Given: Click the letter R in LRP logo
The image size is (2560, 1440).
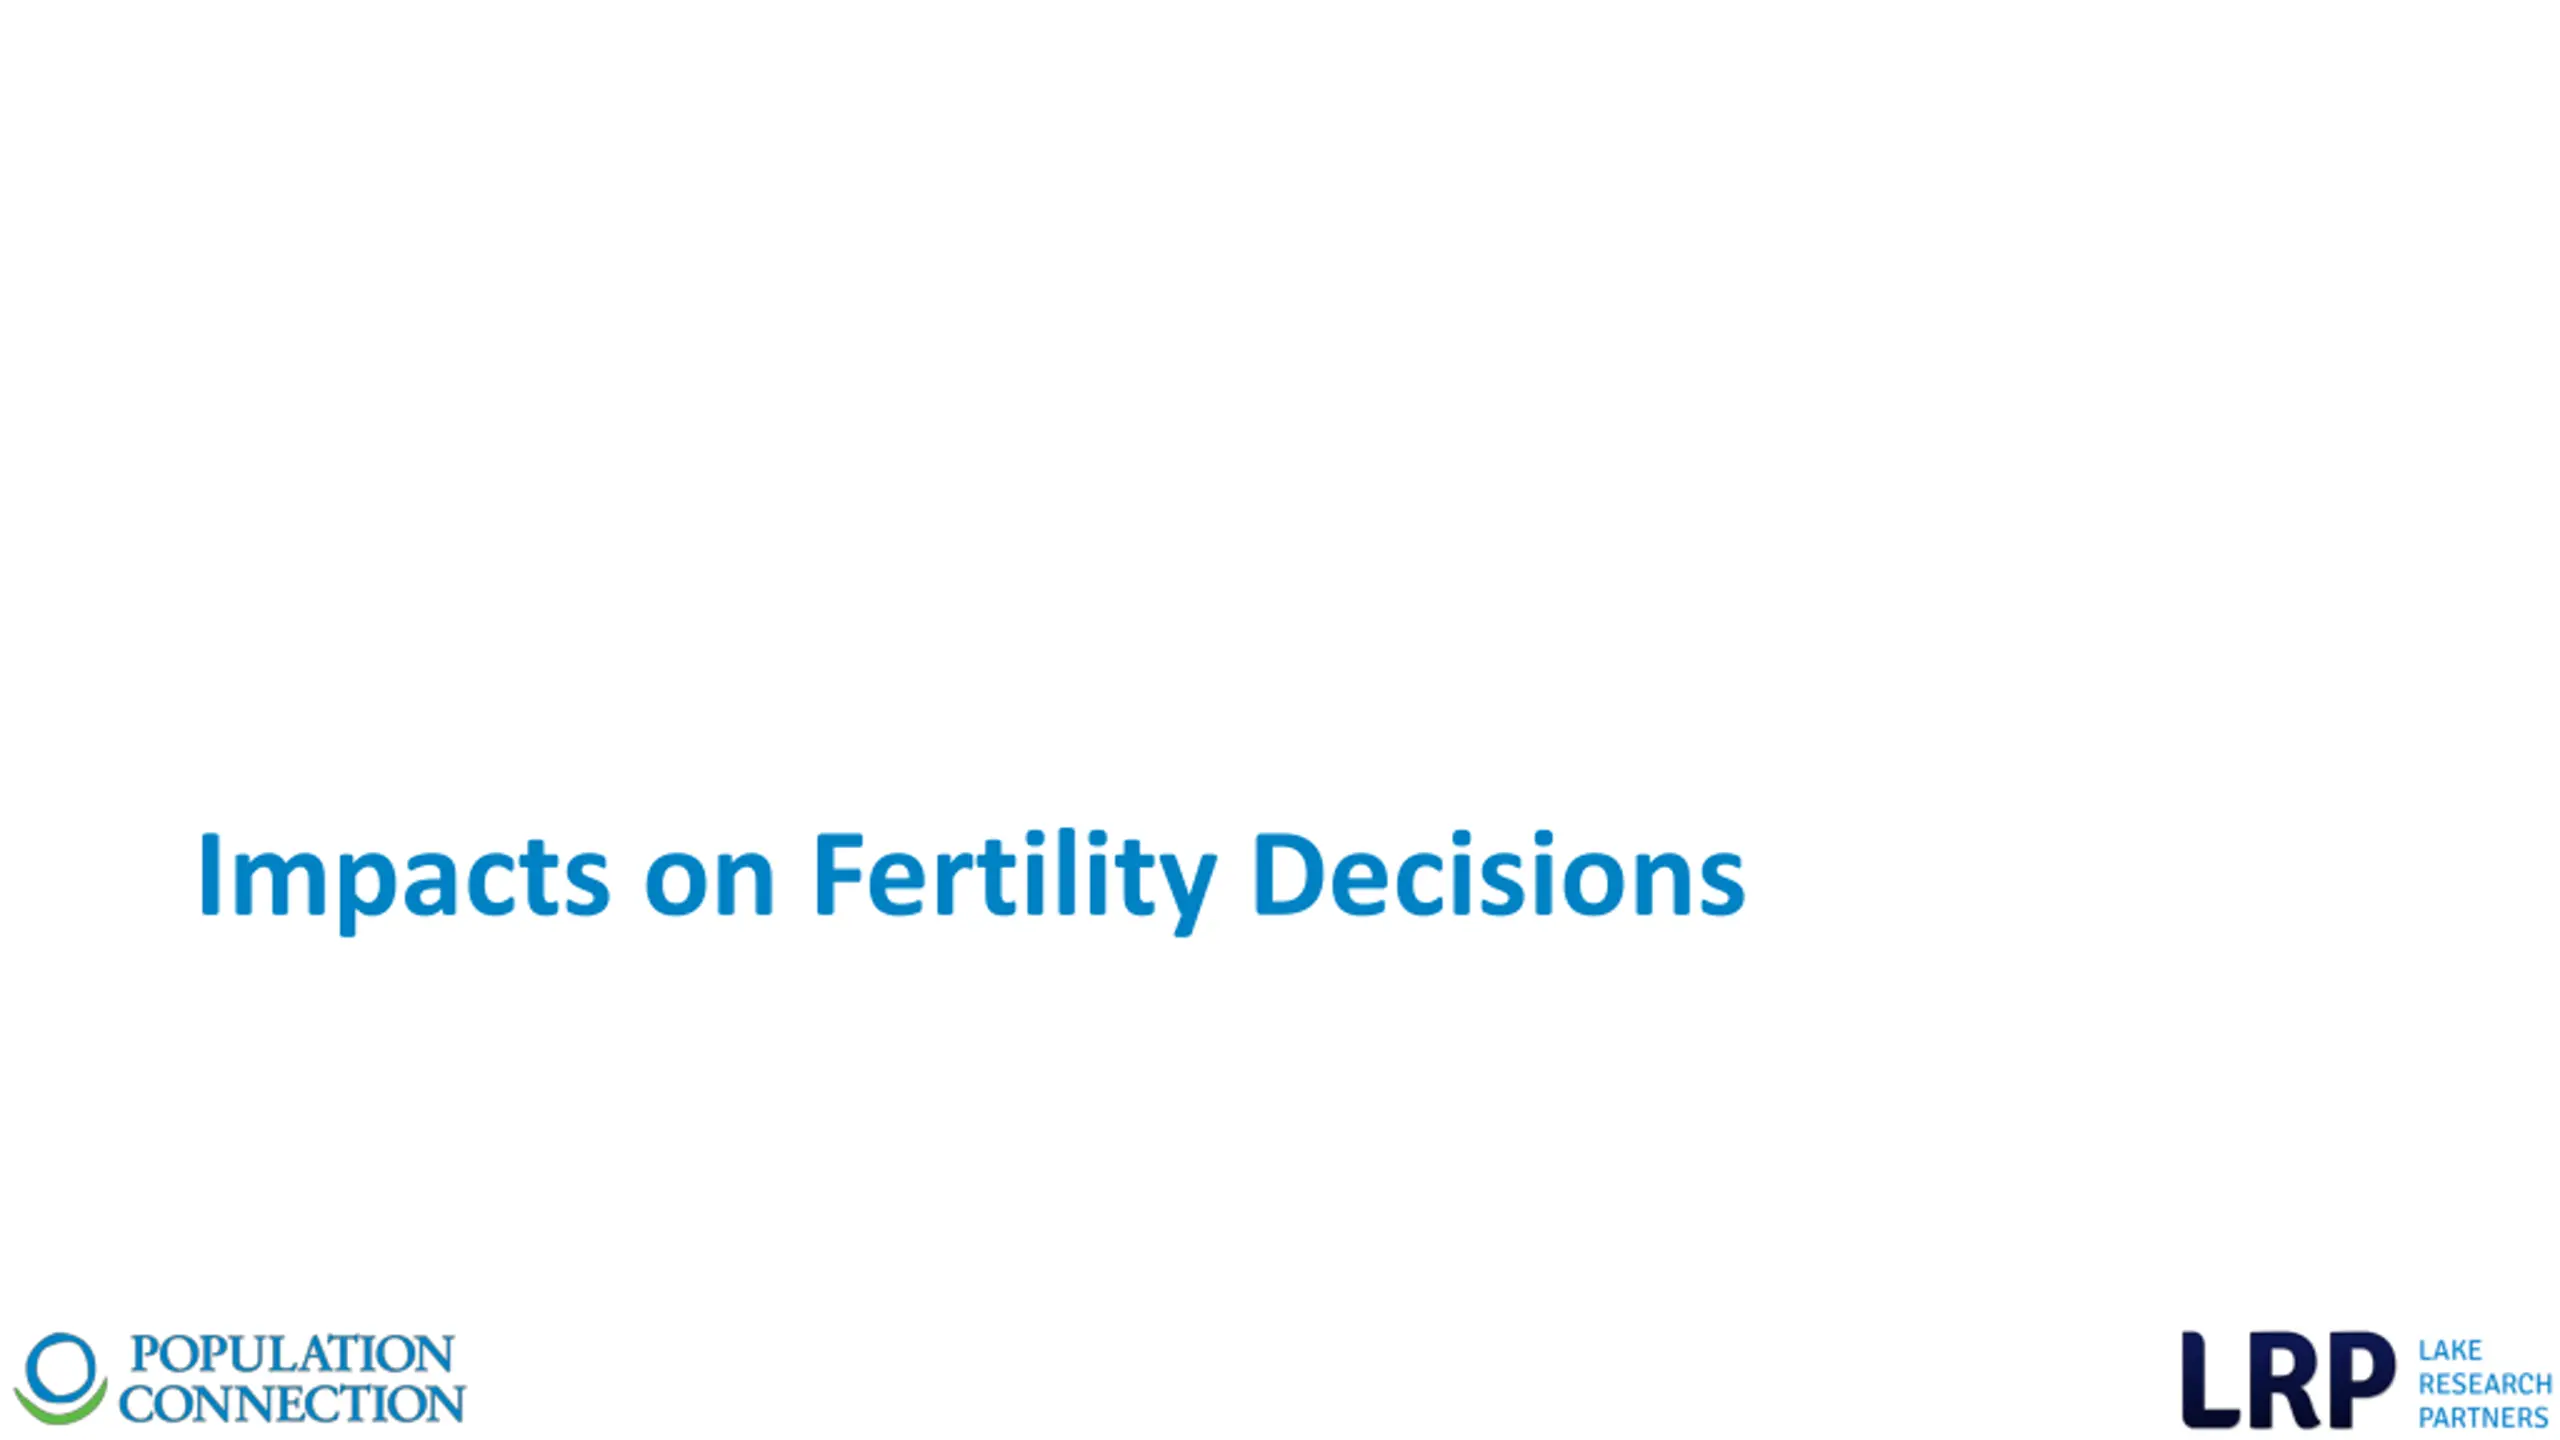Looking at the screenshot, I should (x=2284, y=1380).
